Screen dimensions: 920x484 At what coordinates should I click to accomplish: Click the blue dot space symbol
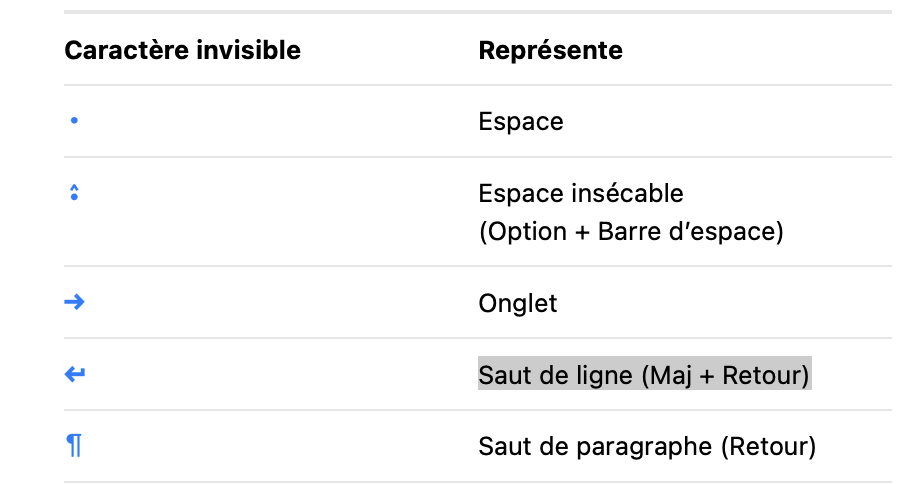point(74,121)
